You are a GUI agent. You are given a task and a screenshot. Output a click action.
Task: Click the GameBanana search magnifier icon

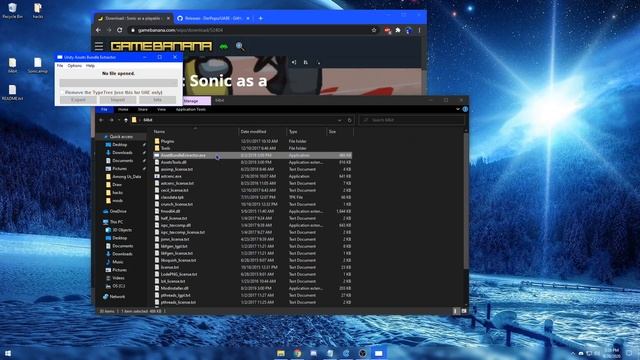tap(240, 46)
